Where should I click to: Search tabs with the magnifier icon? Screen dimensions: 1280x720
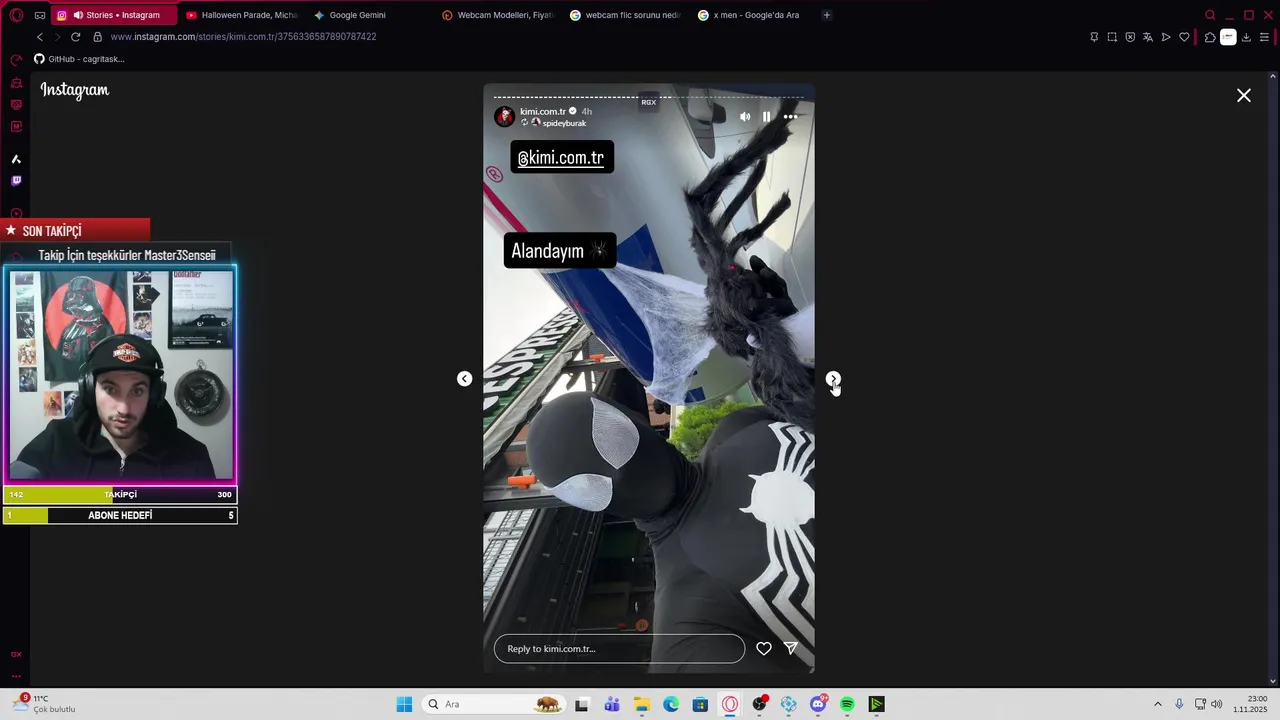(x=1210, y=15)
